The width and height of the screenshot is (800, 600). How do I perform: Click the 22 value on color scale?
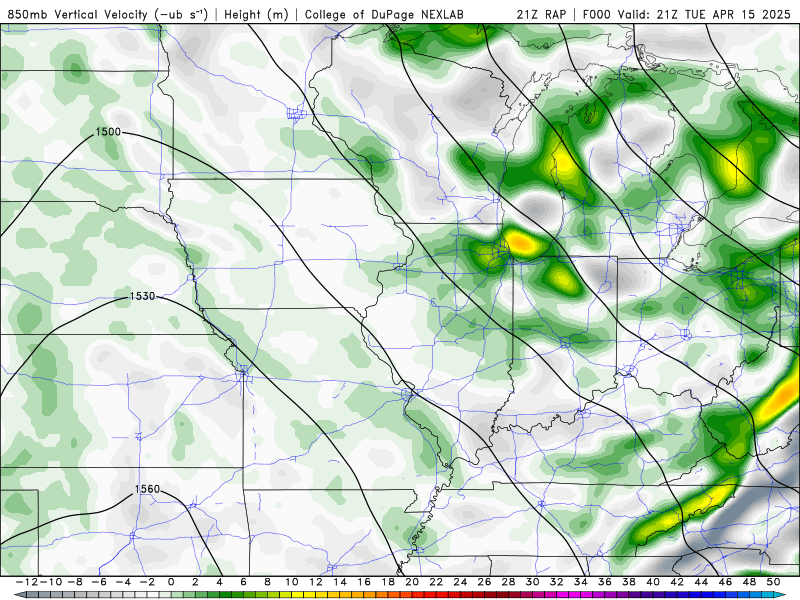pyautogui.click(x=436, y=582)
